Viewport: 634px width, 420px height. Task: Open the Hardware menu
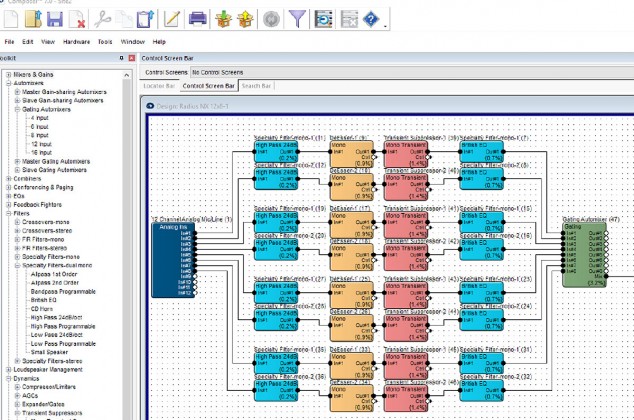[x=76, y=42]
